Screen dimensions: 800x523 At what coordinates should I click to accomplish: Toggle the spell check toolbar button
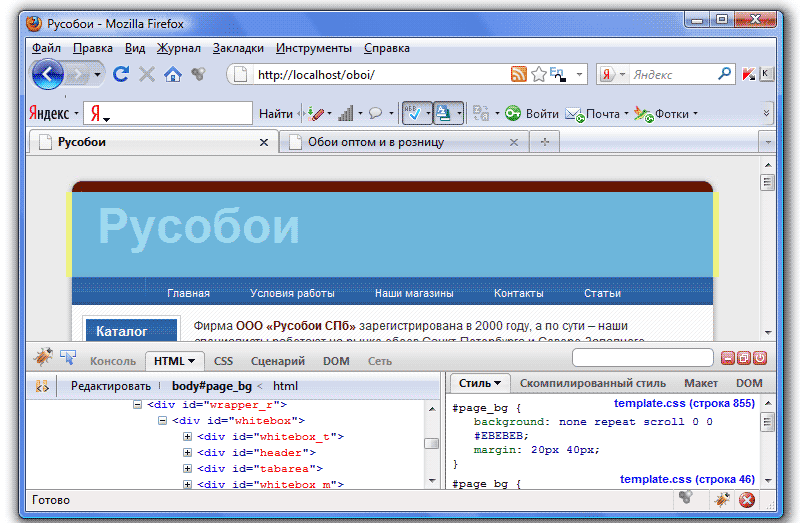(x=412, y=113)
